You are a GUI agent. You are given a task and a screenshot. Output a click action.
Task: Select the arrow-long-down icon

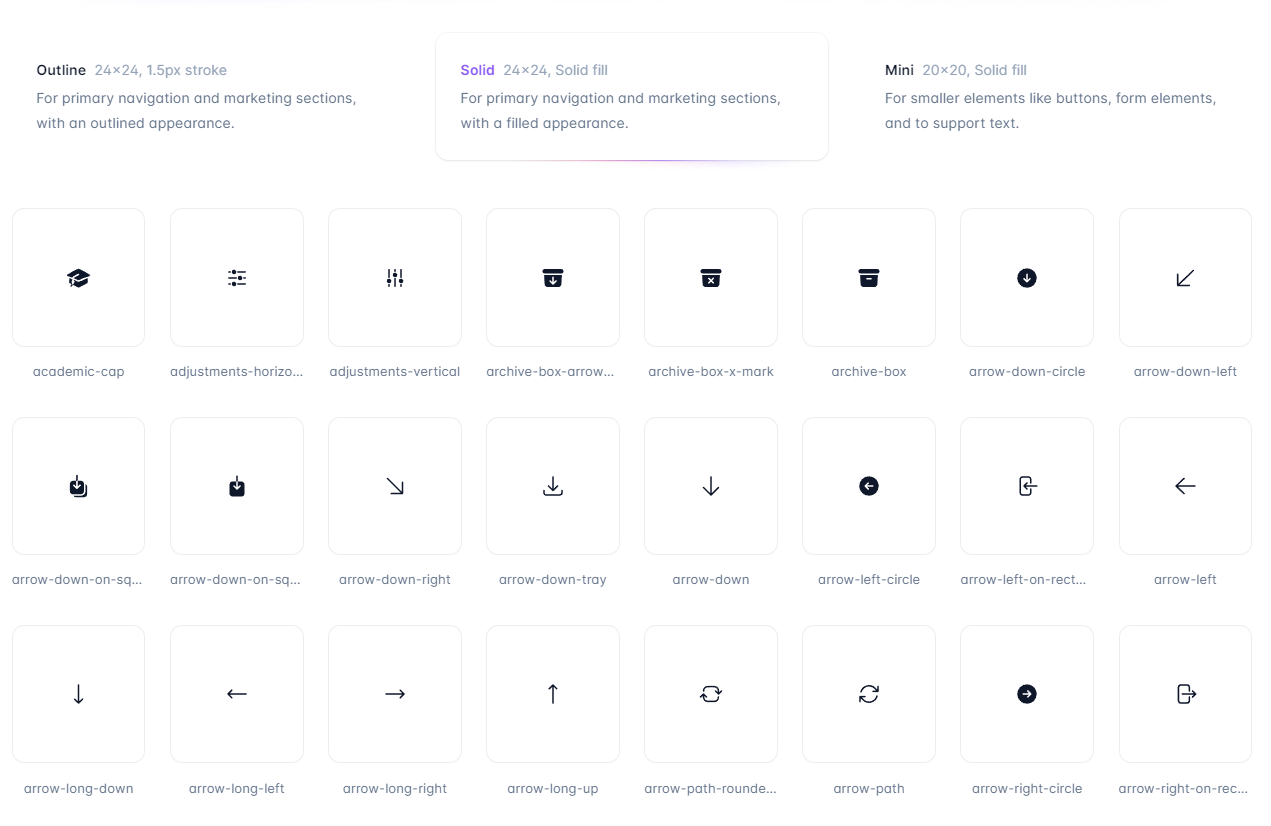(x=78, y=694)
